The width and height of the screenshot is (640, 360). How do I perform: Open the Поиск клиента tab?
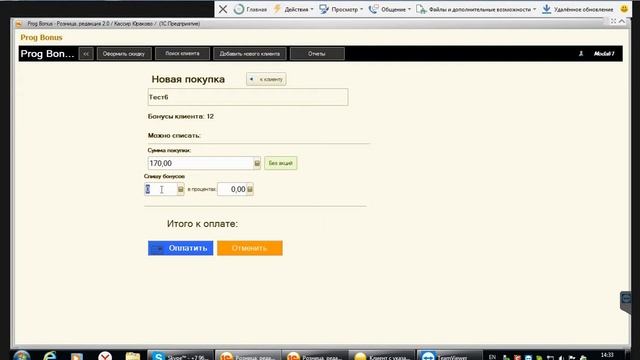tap(182, 53)
